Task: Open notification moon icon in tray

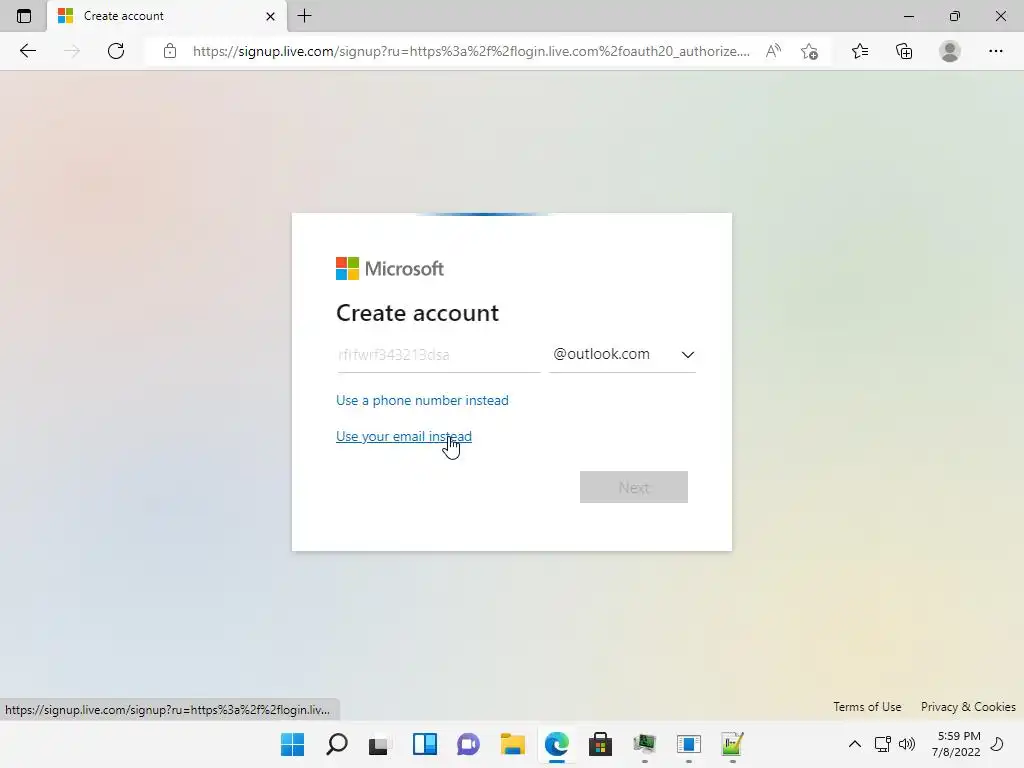Action: tap(997, 744)
